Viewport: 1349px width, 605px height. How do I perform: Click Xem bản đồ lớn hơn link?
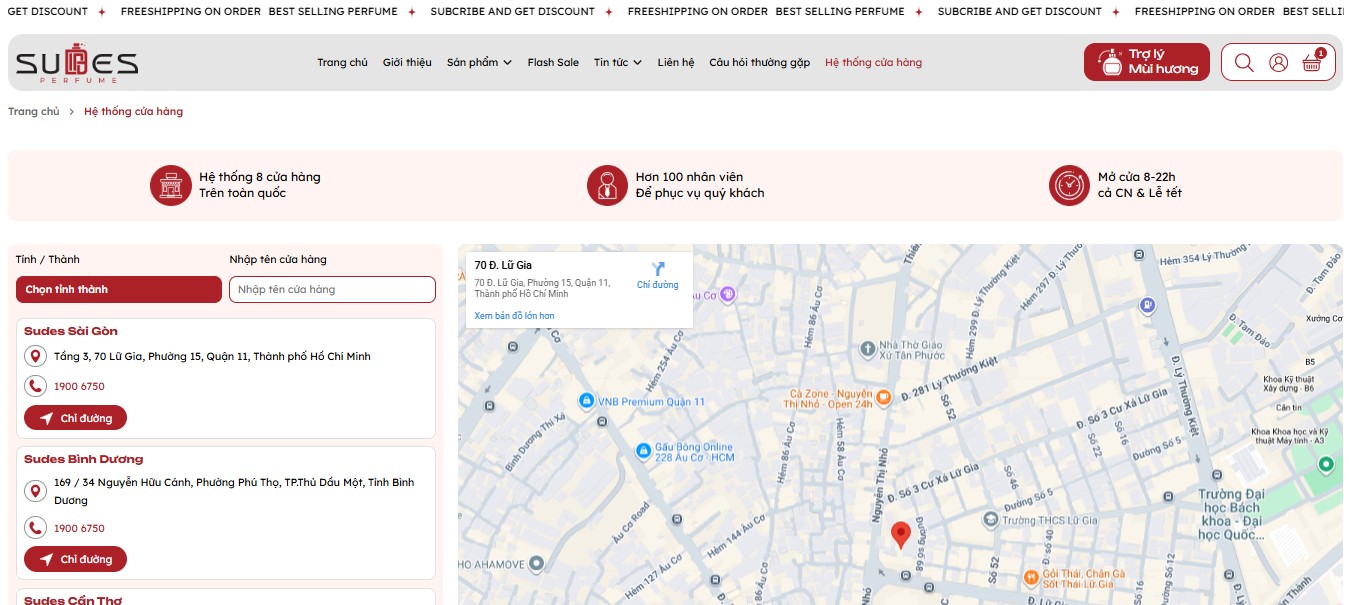(x=514, y=316)
